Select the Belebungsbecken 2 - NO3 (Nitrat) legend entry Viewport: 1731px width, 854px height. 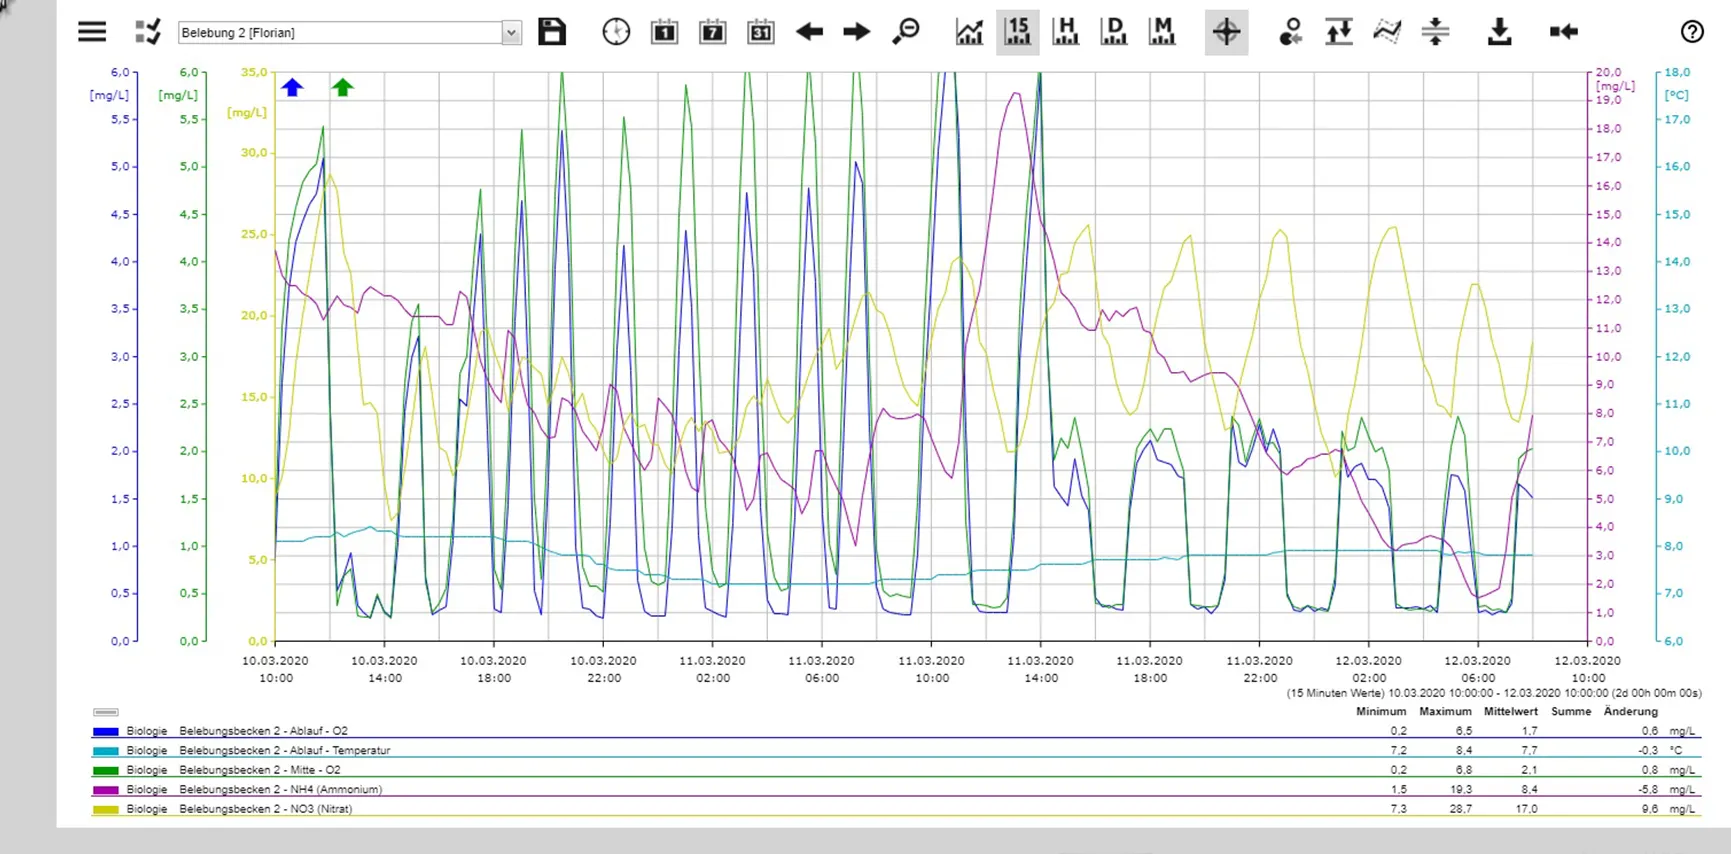[265, 809]
